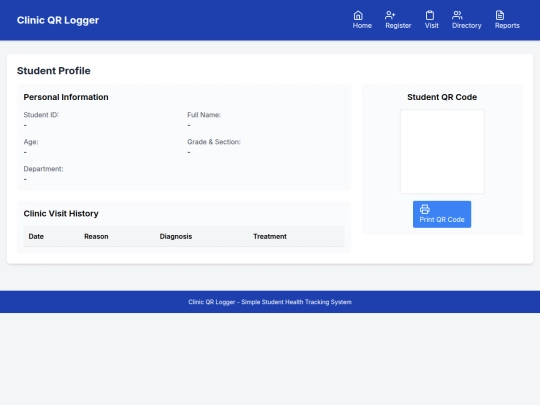Click the empty student QR code box

(x=442, y=152)
